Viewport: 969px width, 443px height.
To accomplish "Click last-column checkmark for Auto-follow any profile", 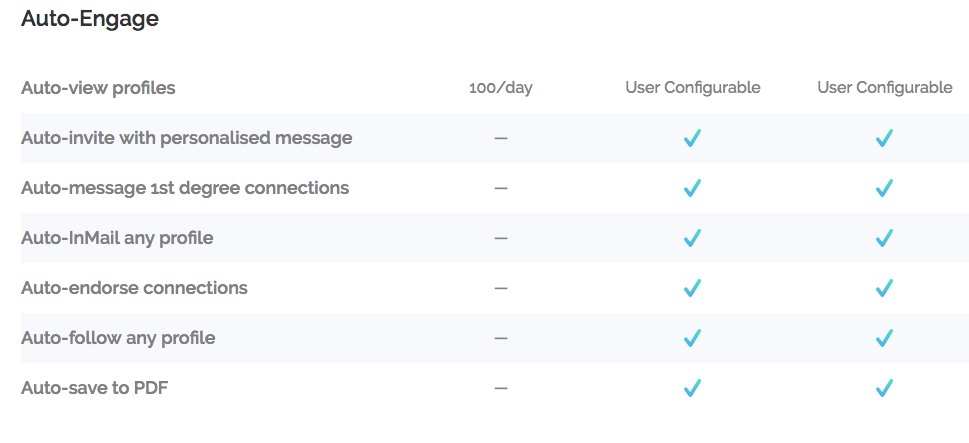I will [x=884, y=338].
